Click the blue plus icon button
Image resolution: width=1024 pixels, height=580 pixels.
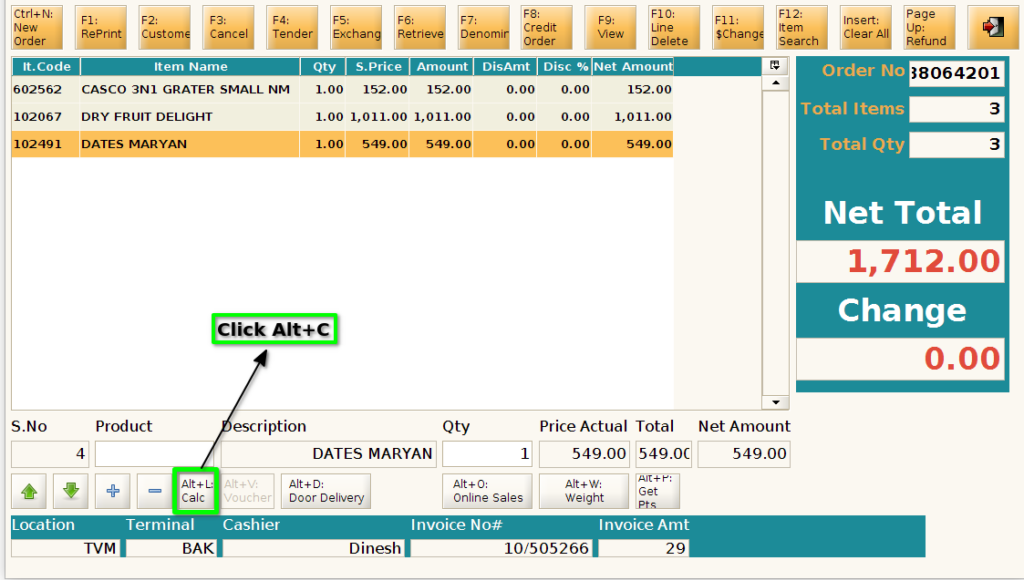(x=113, y=491)
